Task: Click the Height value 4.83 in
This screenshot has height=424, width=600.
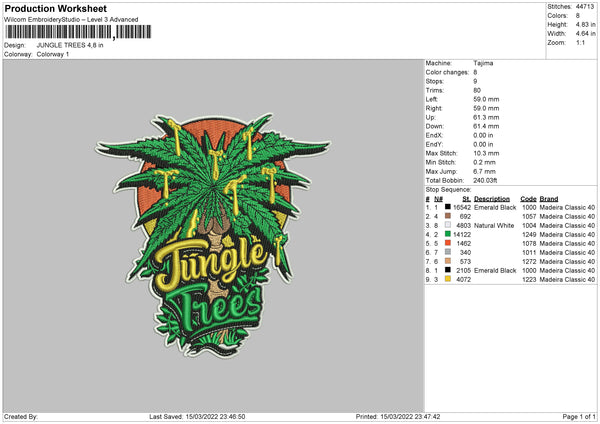Action: point(585,24)
